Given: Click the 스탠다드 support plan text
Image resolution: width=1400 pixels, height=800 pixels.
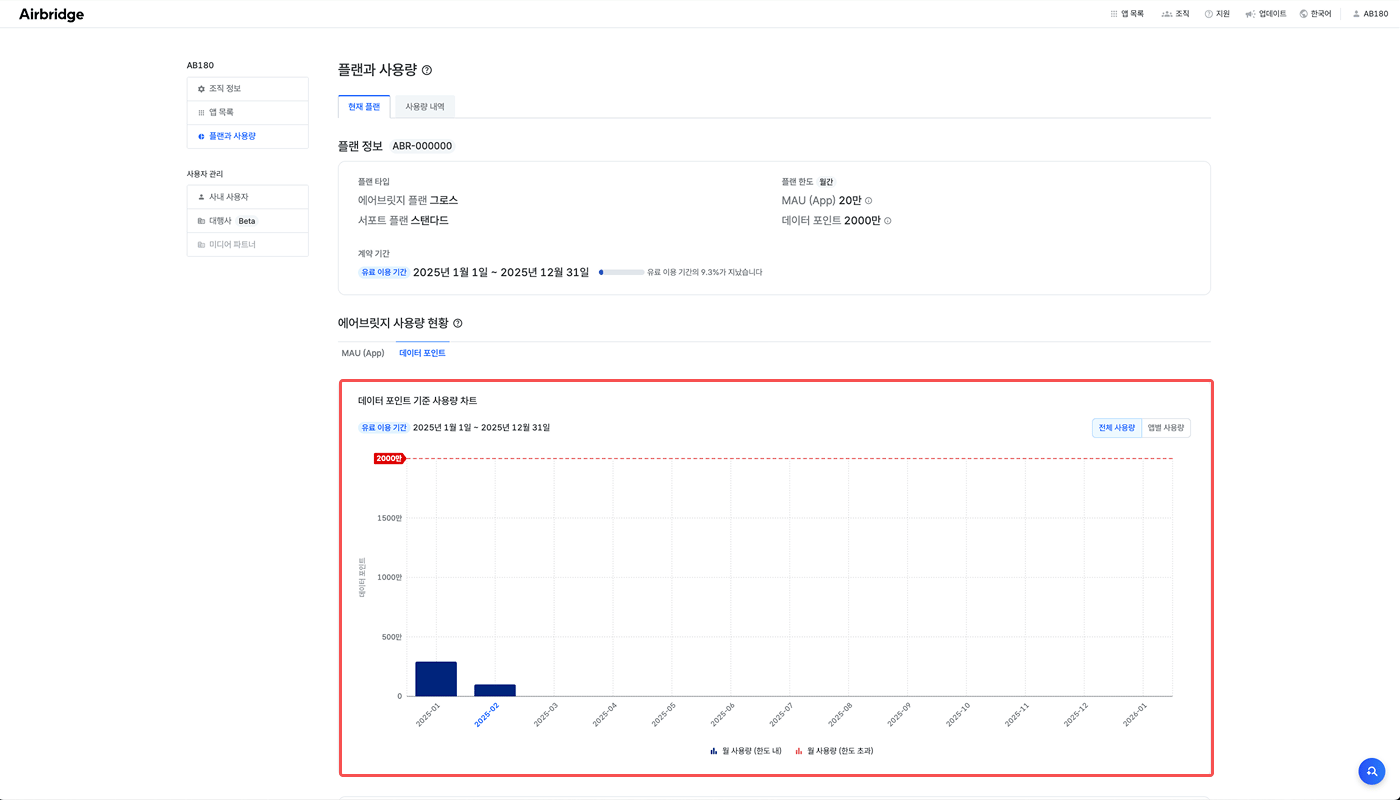Looking at the screenshot, I should [430, 220].
